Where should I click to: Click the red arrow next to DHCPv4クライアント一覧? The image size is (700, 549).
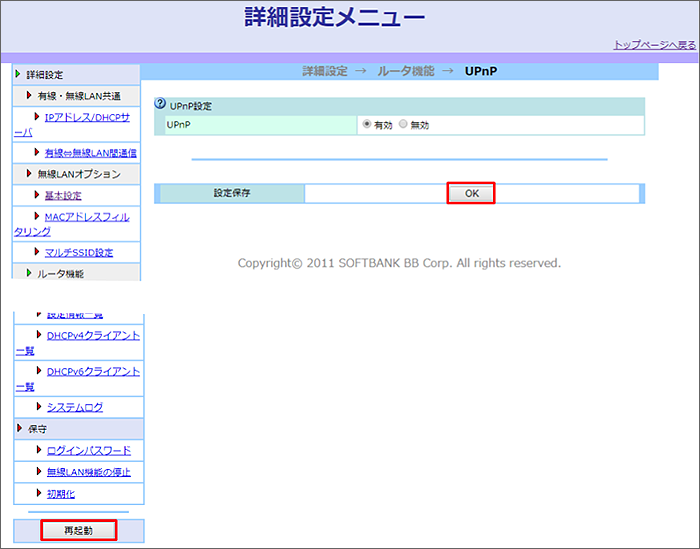[39, 334]
